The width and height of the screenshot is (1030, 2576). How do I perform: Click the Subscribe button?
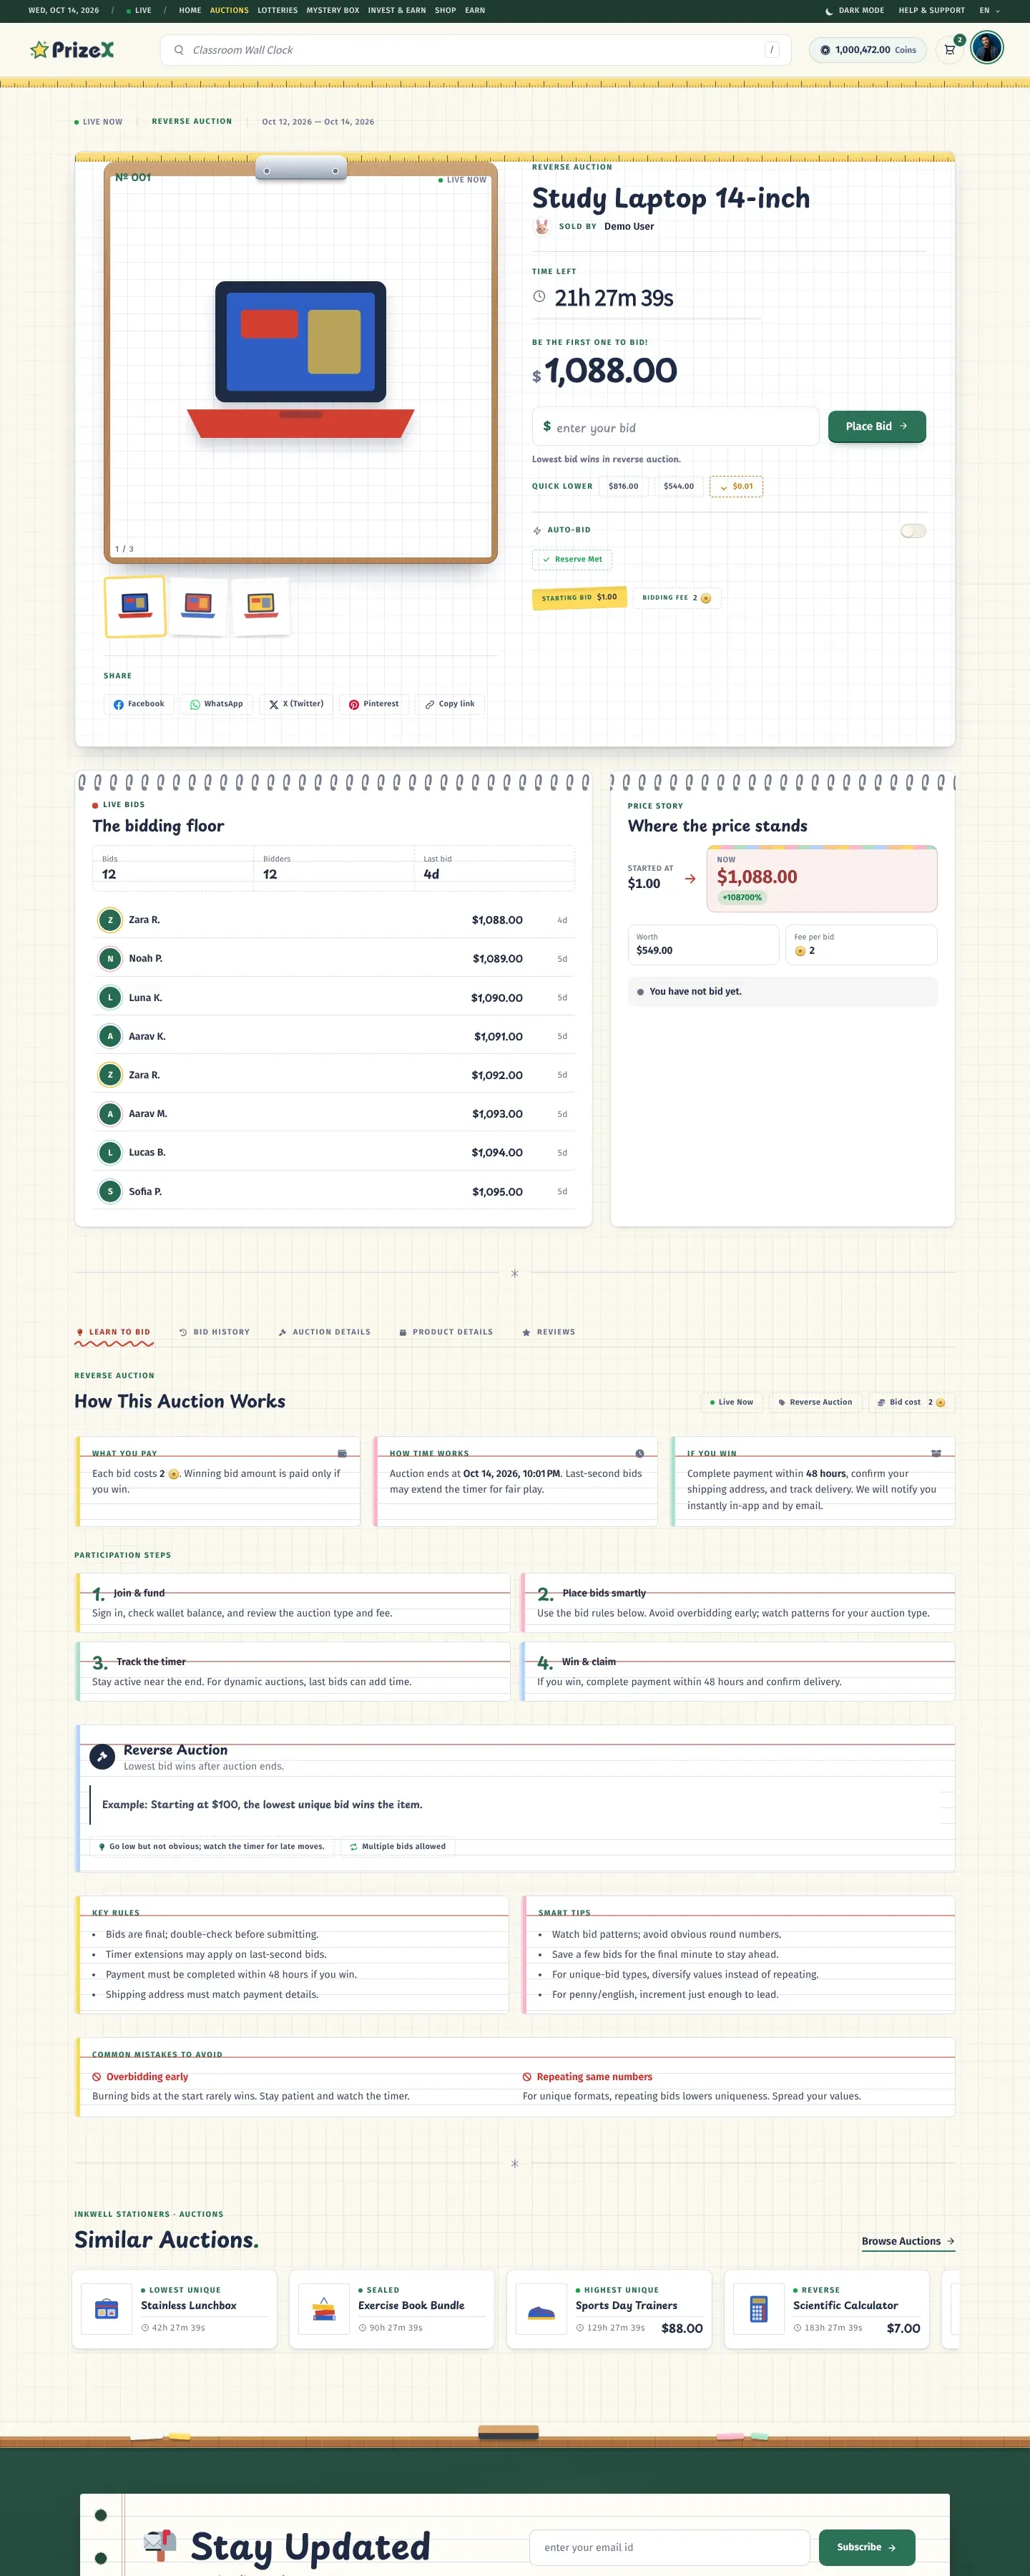[x=866, y=2547]
